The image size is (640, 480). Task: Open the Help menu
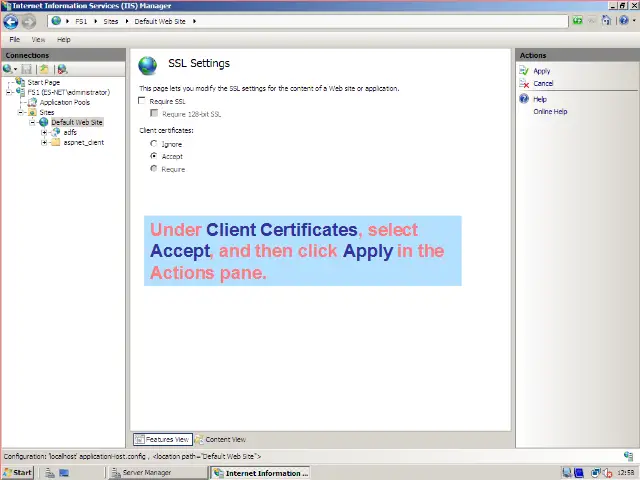(x=64, y=40)
